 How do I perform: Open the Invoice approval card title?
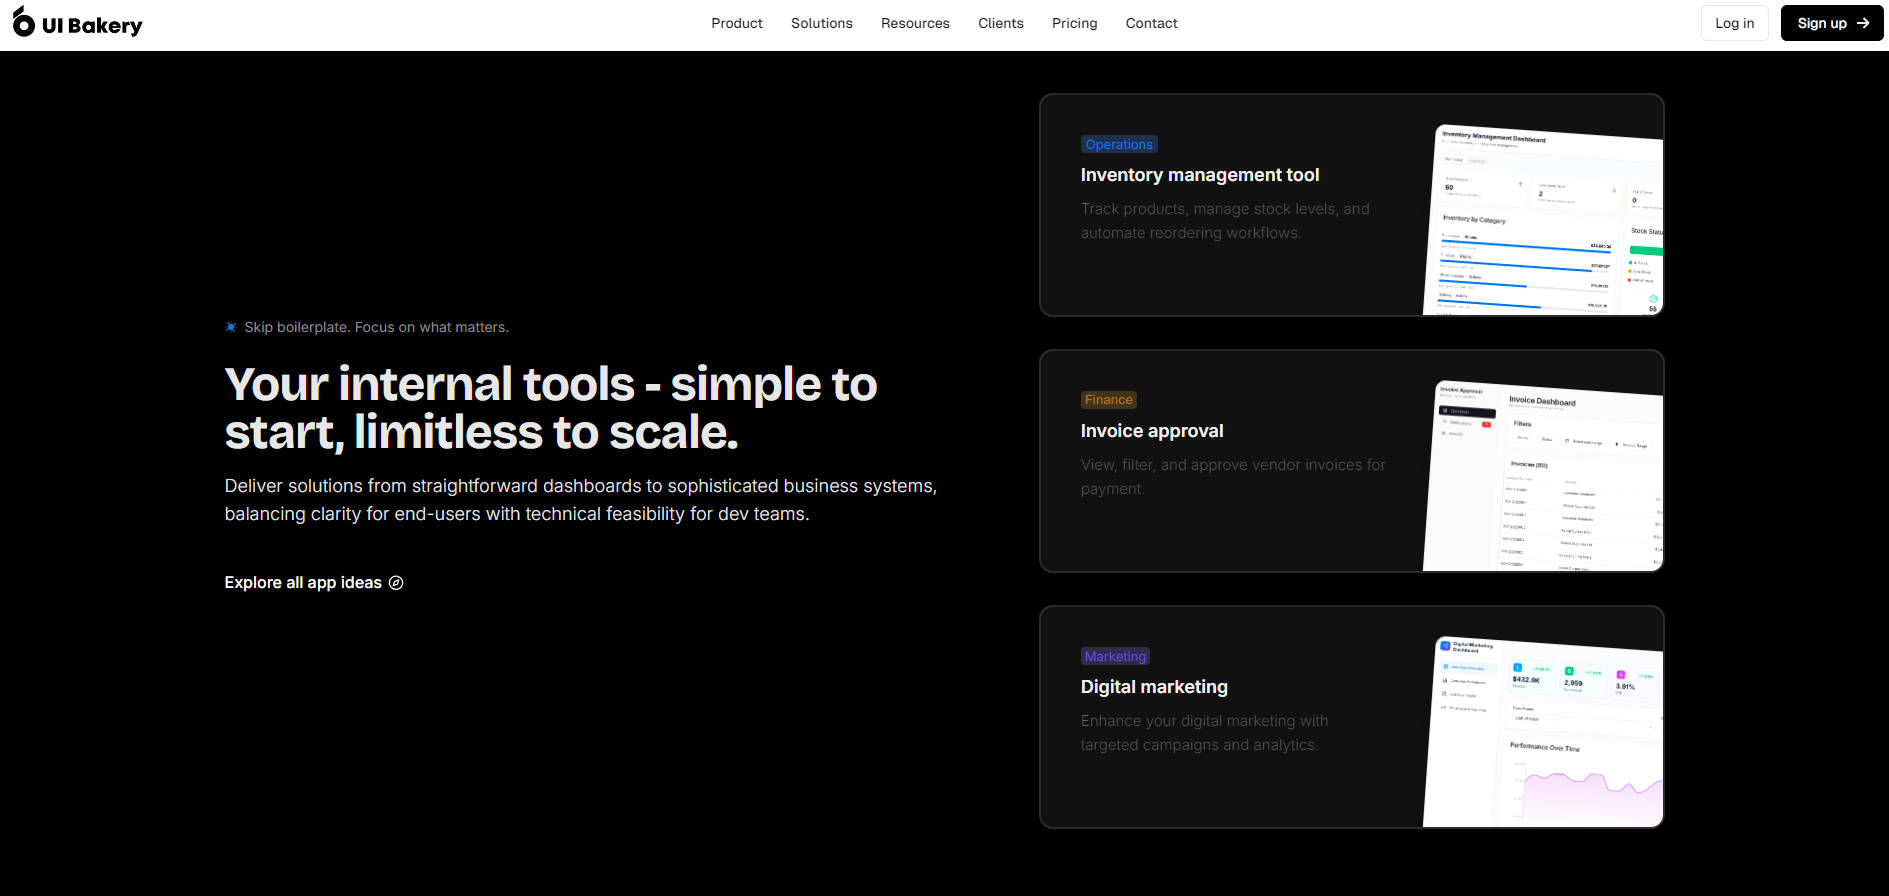(1151, 431)
